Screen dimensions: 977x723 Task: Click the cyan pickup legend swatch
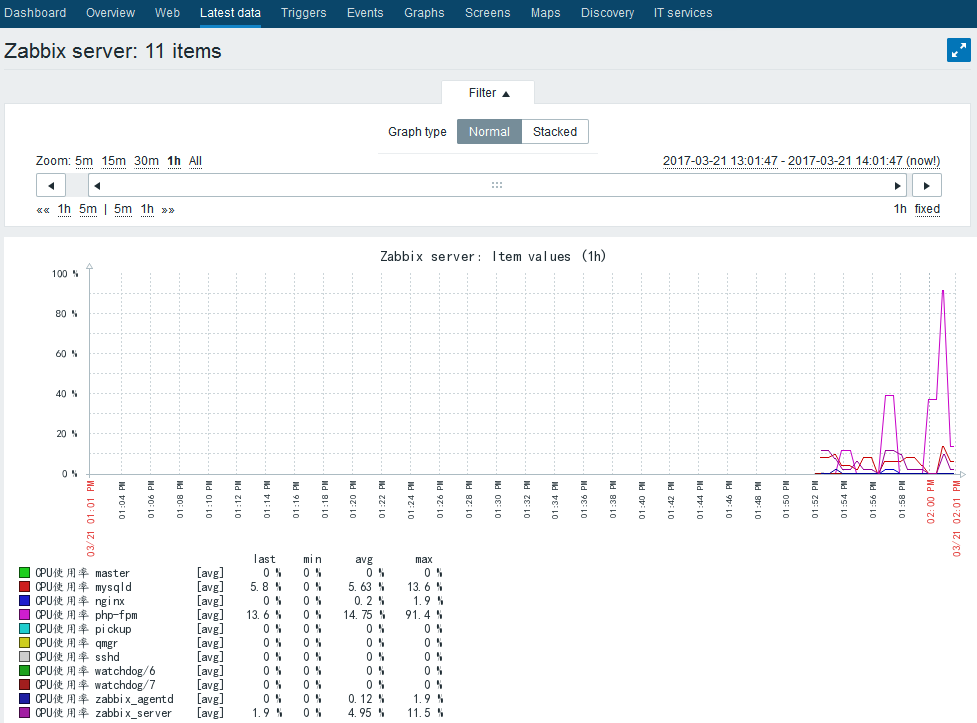click(x=24, y=628)
